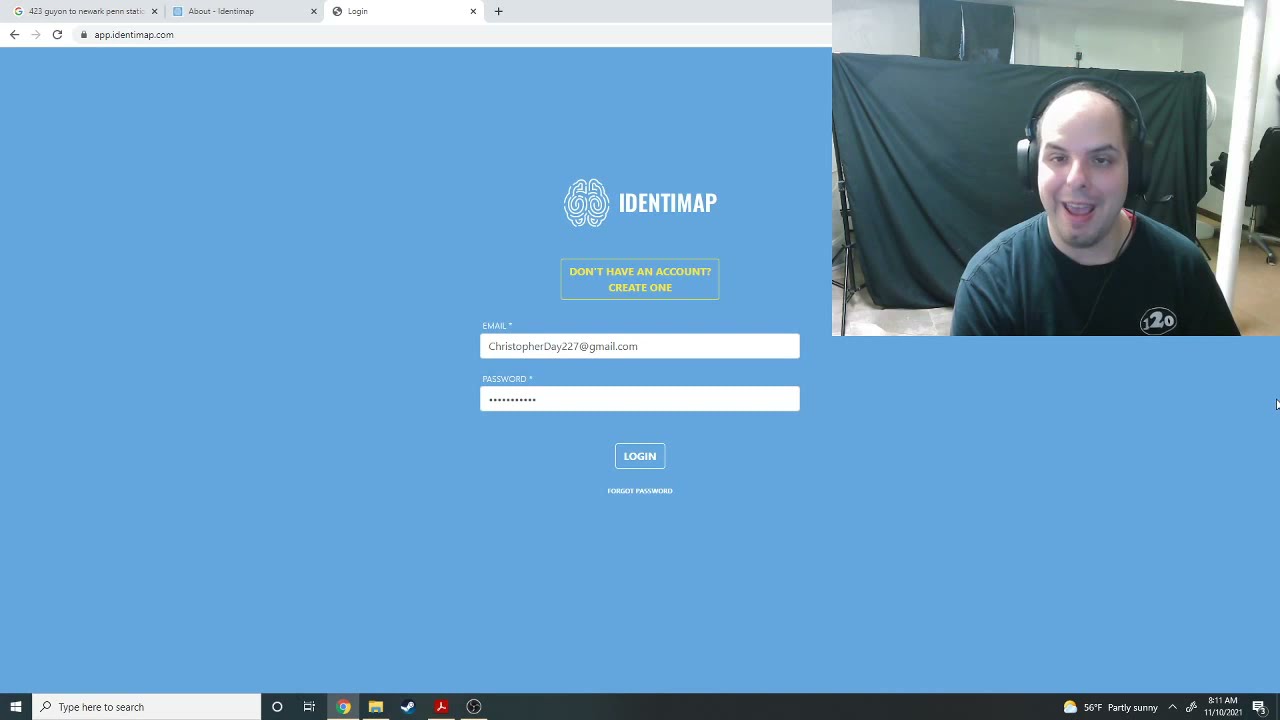Open OBS Studio from the taskbar
Image resolution: width=1280 pixels, height=720 pixels.
click(474, 707)
